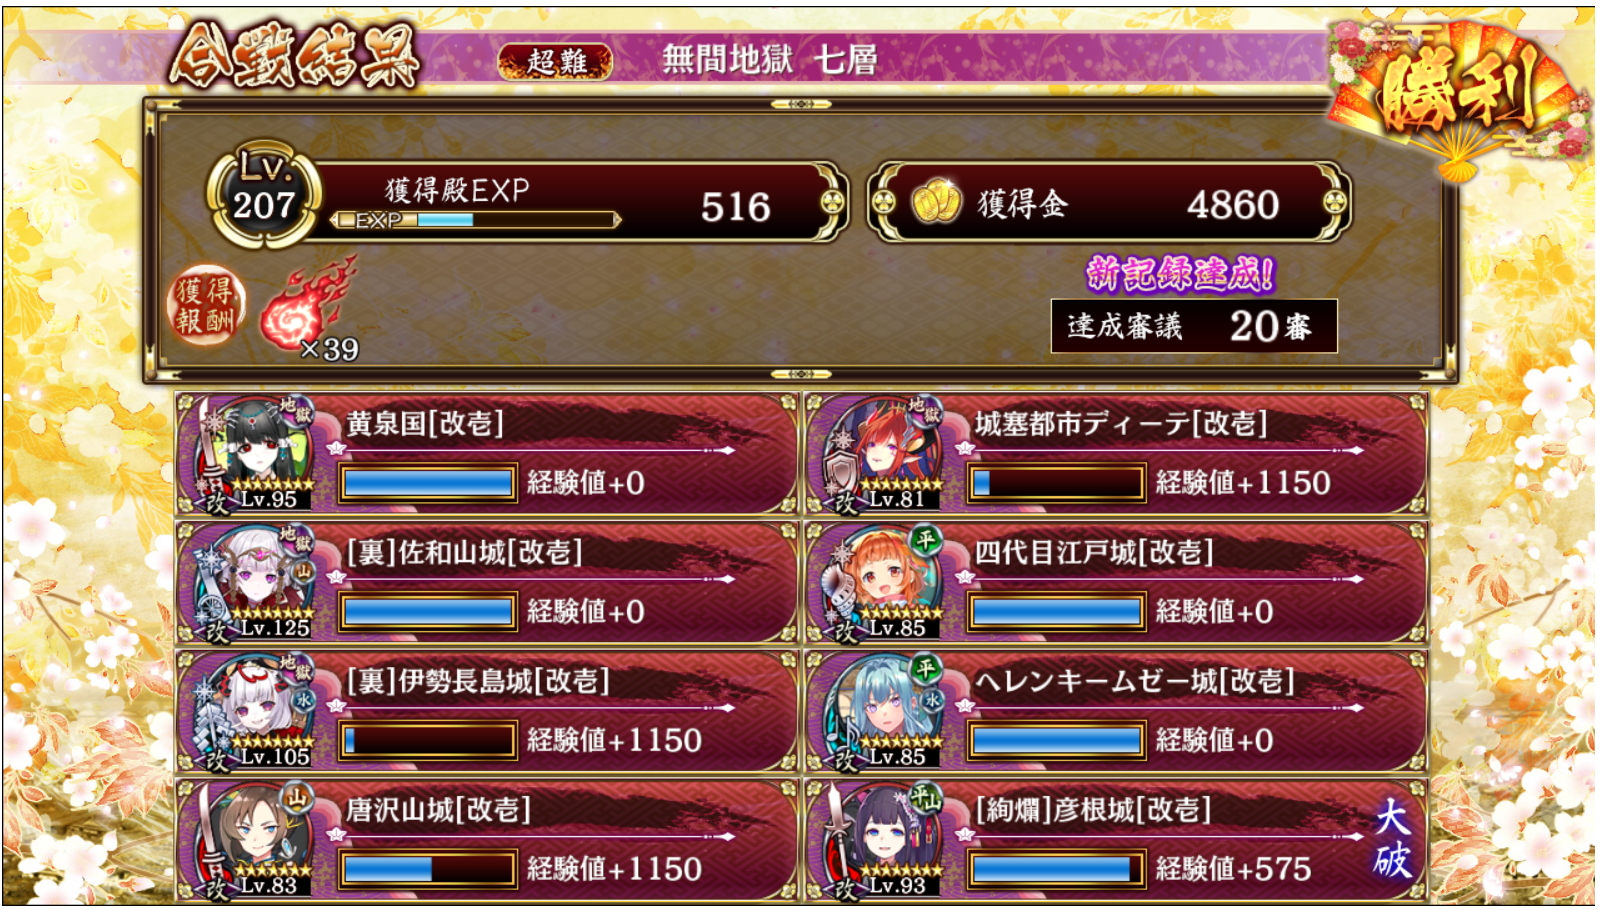
Task: Click 唐沢山城 experience gauge bar
Action: 428,869
